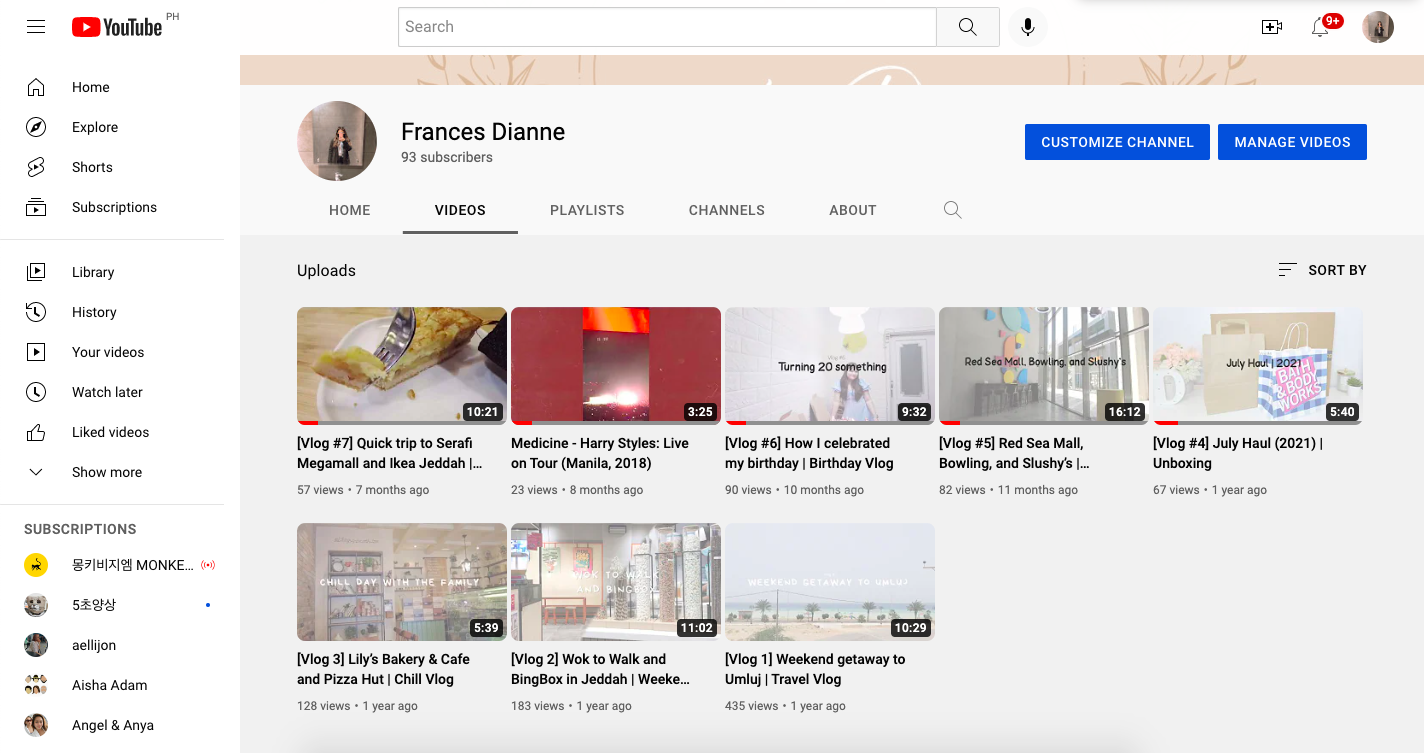This screenshot has height=753, width=1424.
Task: Open account menu via profile avatar
Action: click(x=1378, y=27)
